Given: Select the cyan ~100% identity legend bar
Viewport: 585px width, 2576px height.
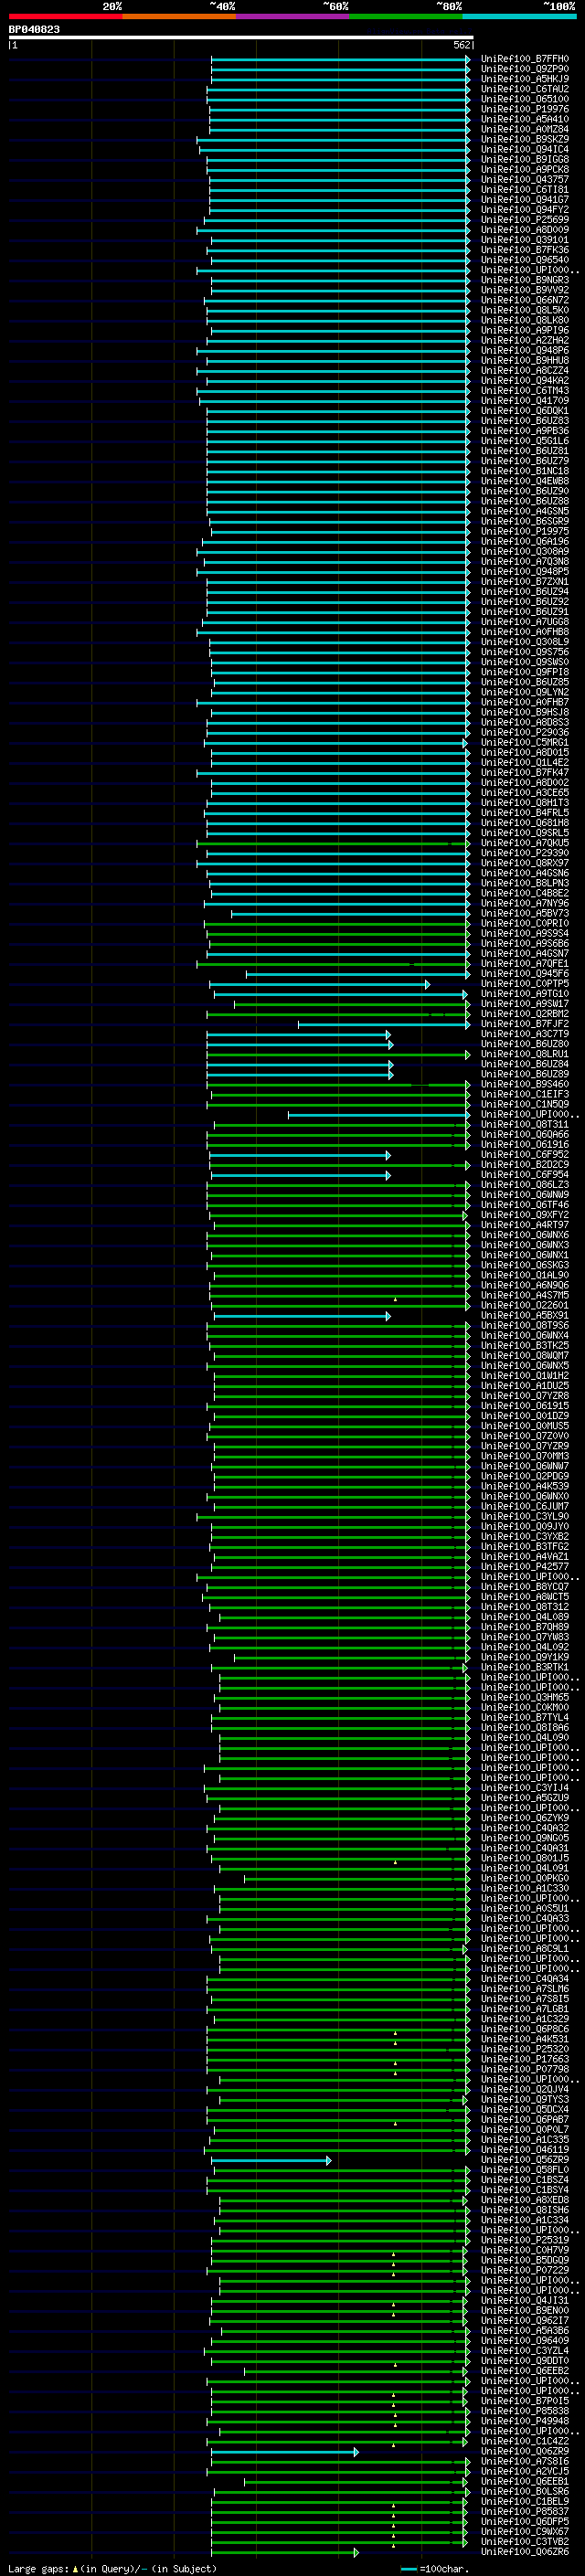Looking at the screenshot, I should 519,16.
